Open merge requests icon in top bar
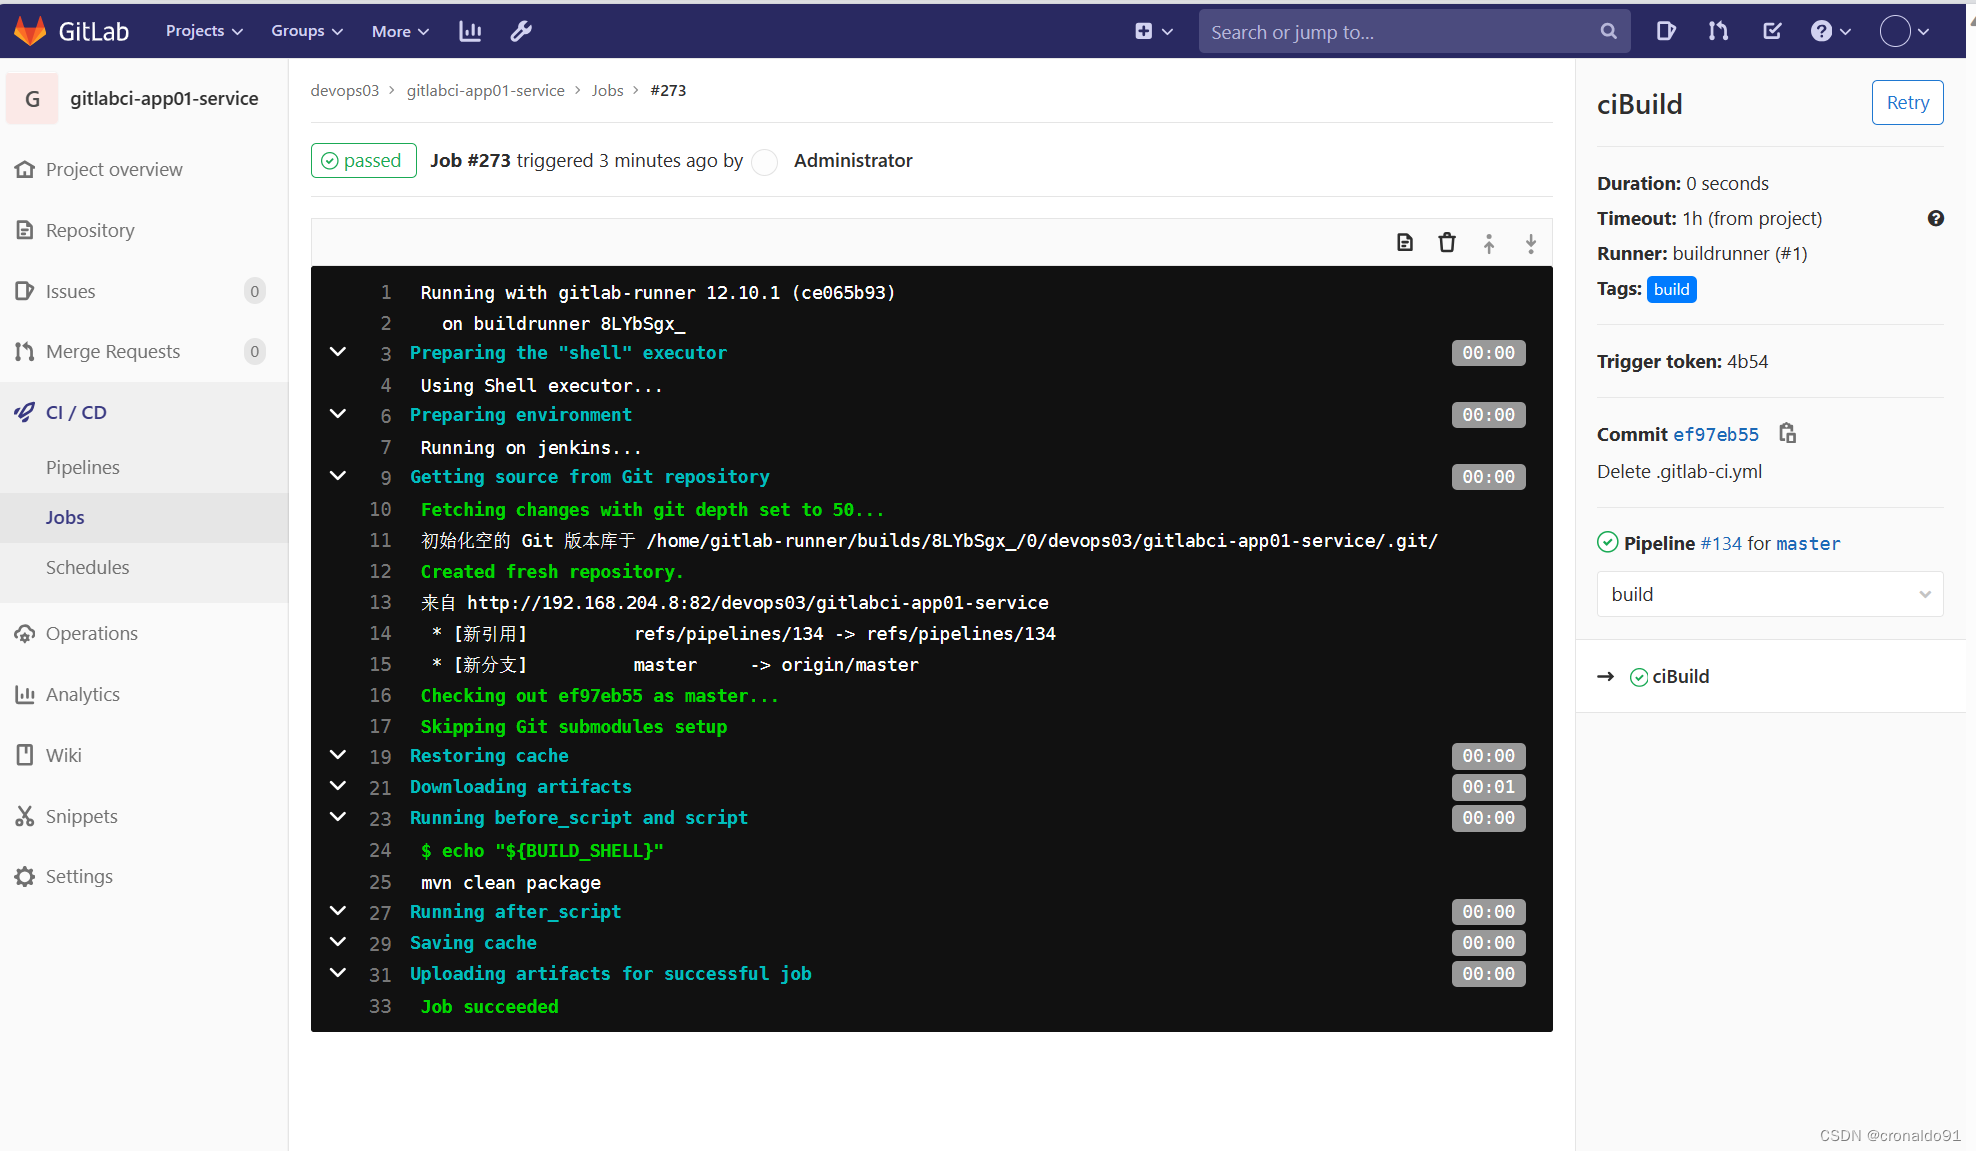Viewport: 1976px width, 1151px height. click(x=1718, y=31)
